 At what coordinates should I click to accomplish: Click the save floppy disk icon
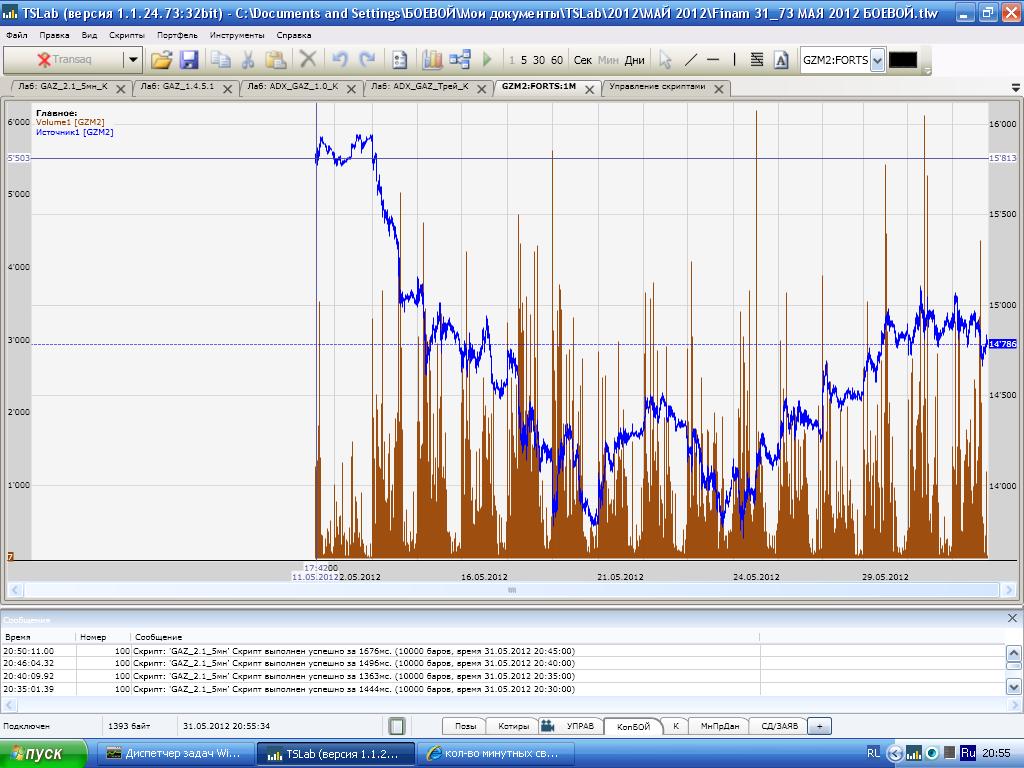pyautogui.click(x=189, y=60)
